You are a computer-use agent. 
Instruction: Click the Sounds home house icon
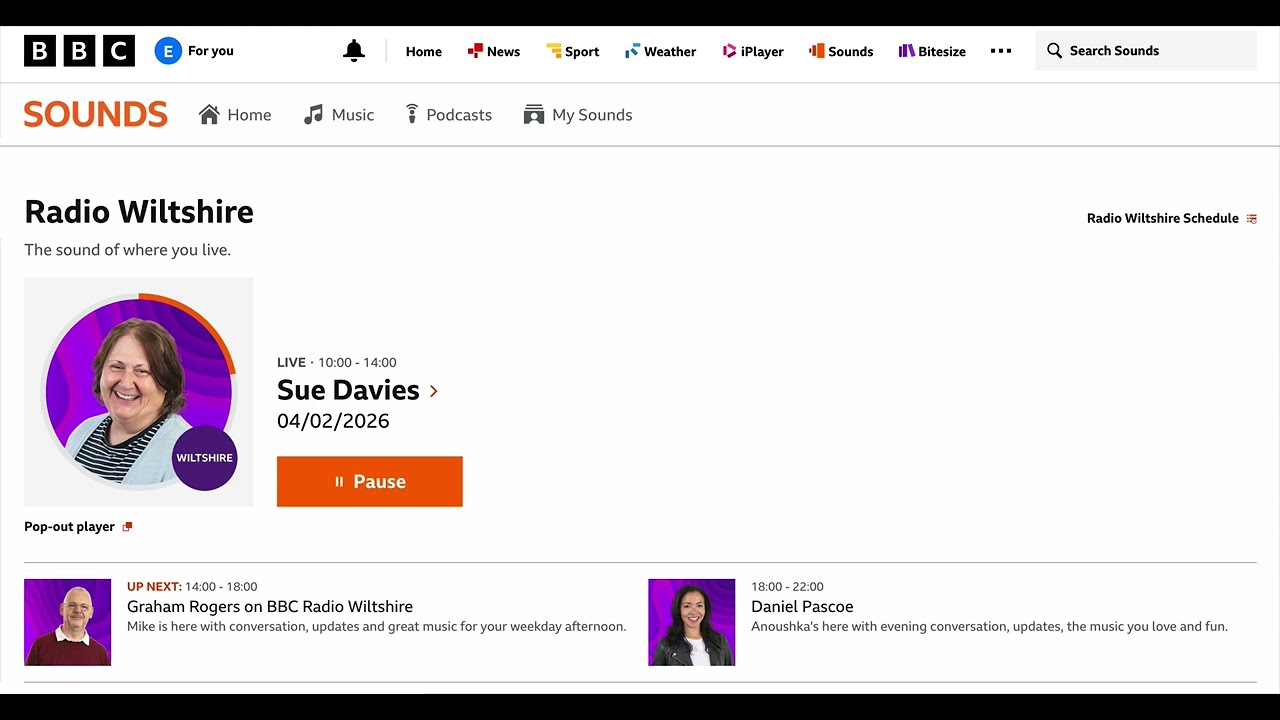209,115
